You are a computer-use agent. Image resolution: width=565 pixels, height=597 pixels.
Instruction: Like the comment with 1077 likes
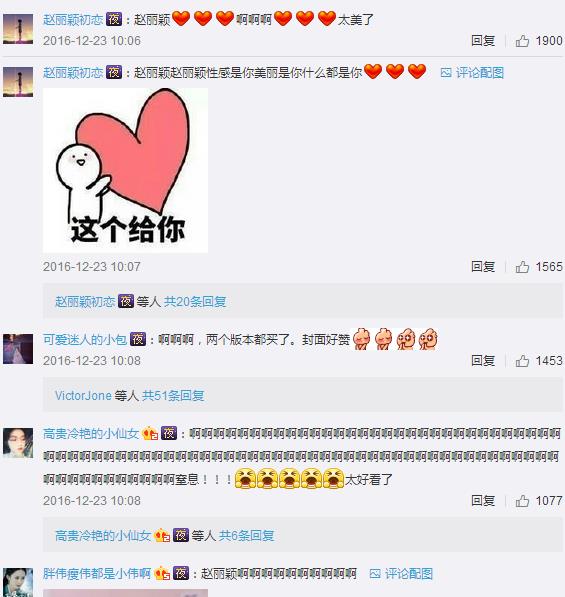click(522, 501)
